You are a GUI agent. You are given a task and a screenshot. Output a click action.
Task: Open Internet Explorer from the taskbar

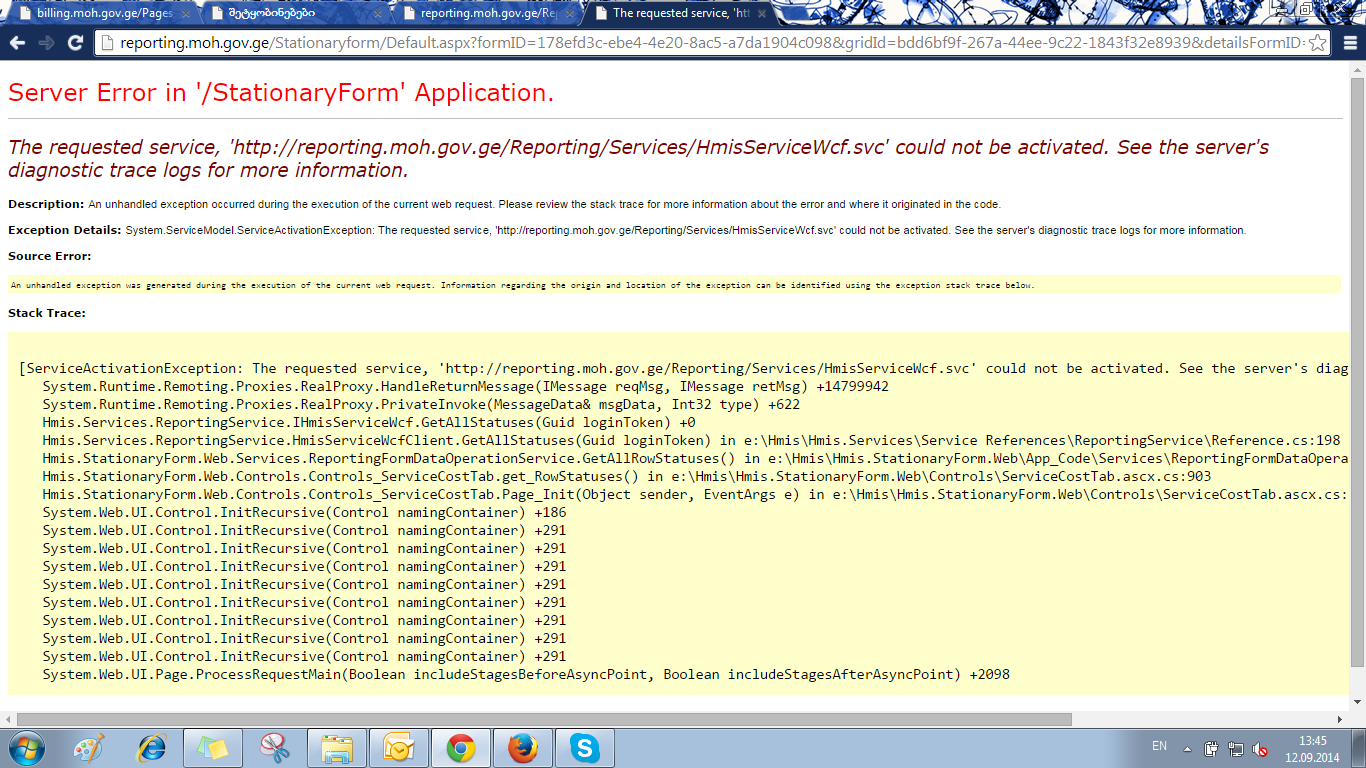coord(152,748)
